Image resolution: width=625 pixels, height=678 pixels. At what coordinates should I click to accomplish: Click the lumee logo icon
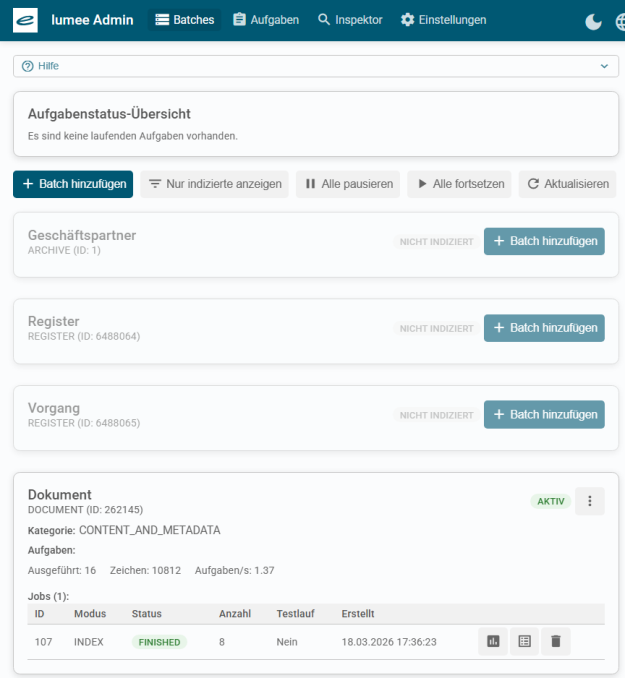tap(25, 20)
